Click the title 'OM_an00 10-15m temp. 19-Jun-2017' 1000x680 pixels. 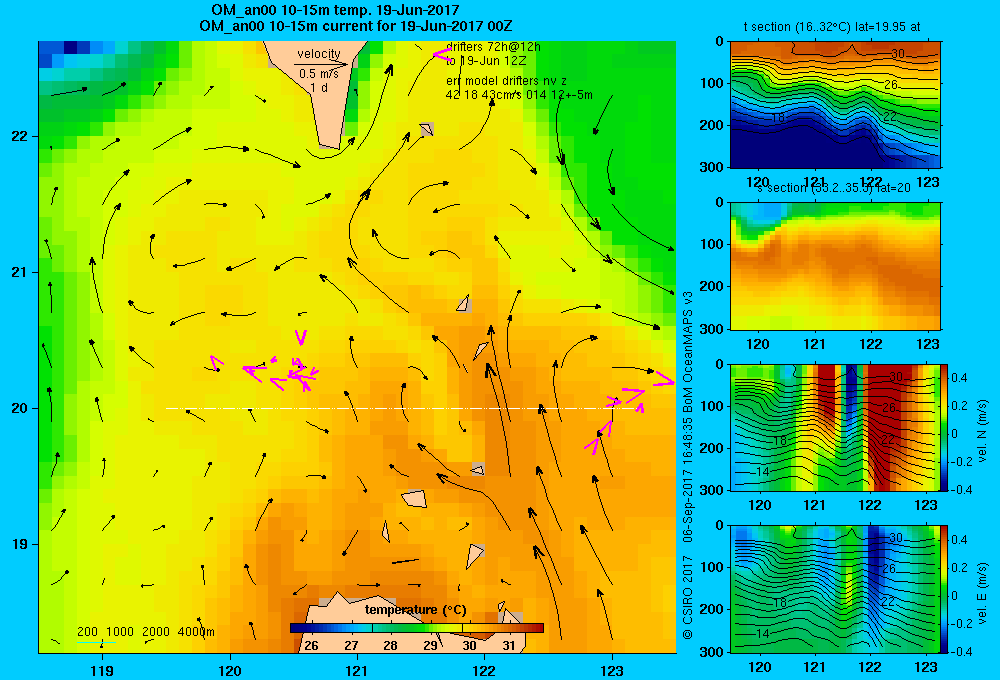[335, 10]
